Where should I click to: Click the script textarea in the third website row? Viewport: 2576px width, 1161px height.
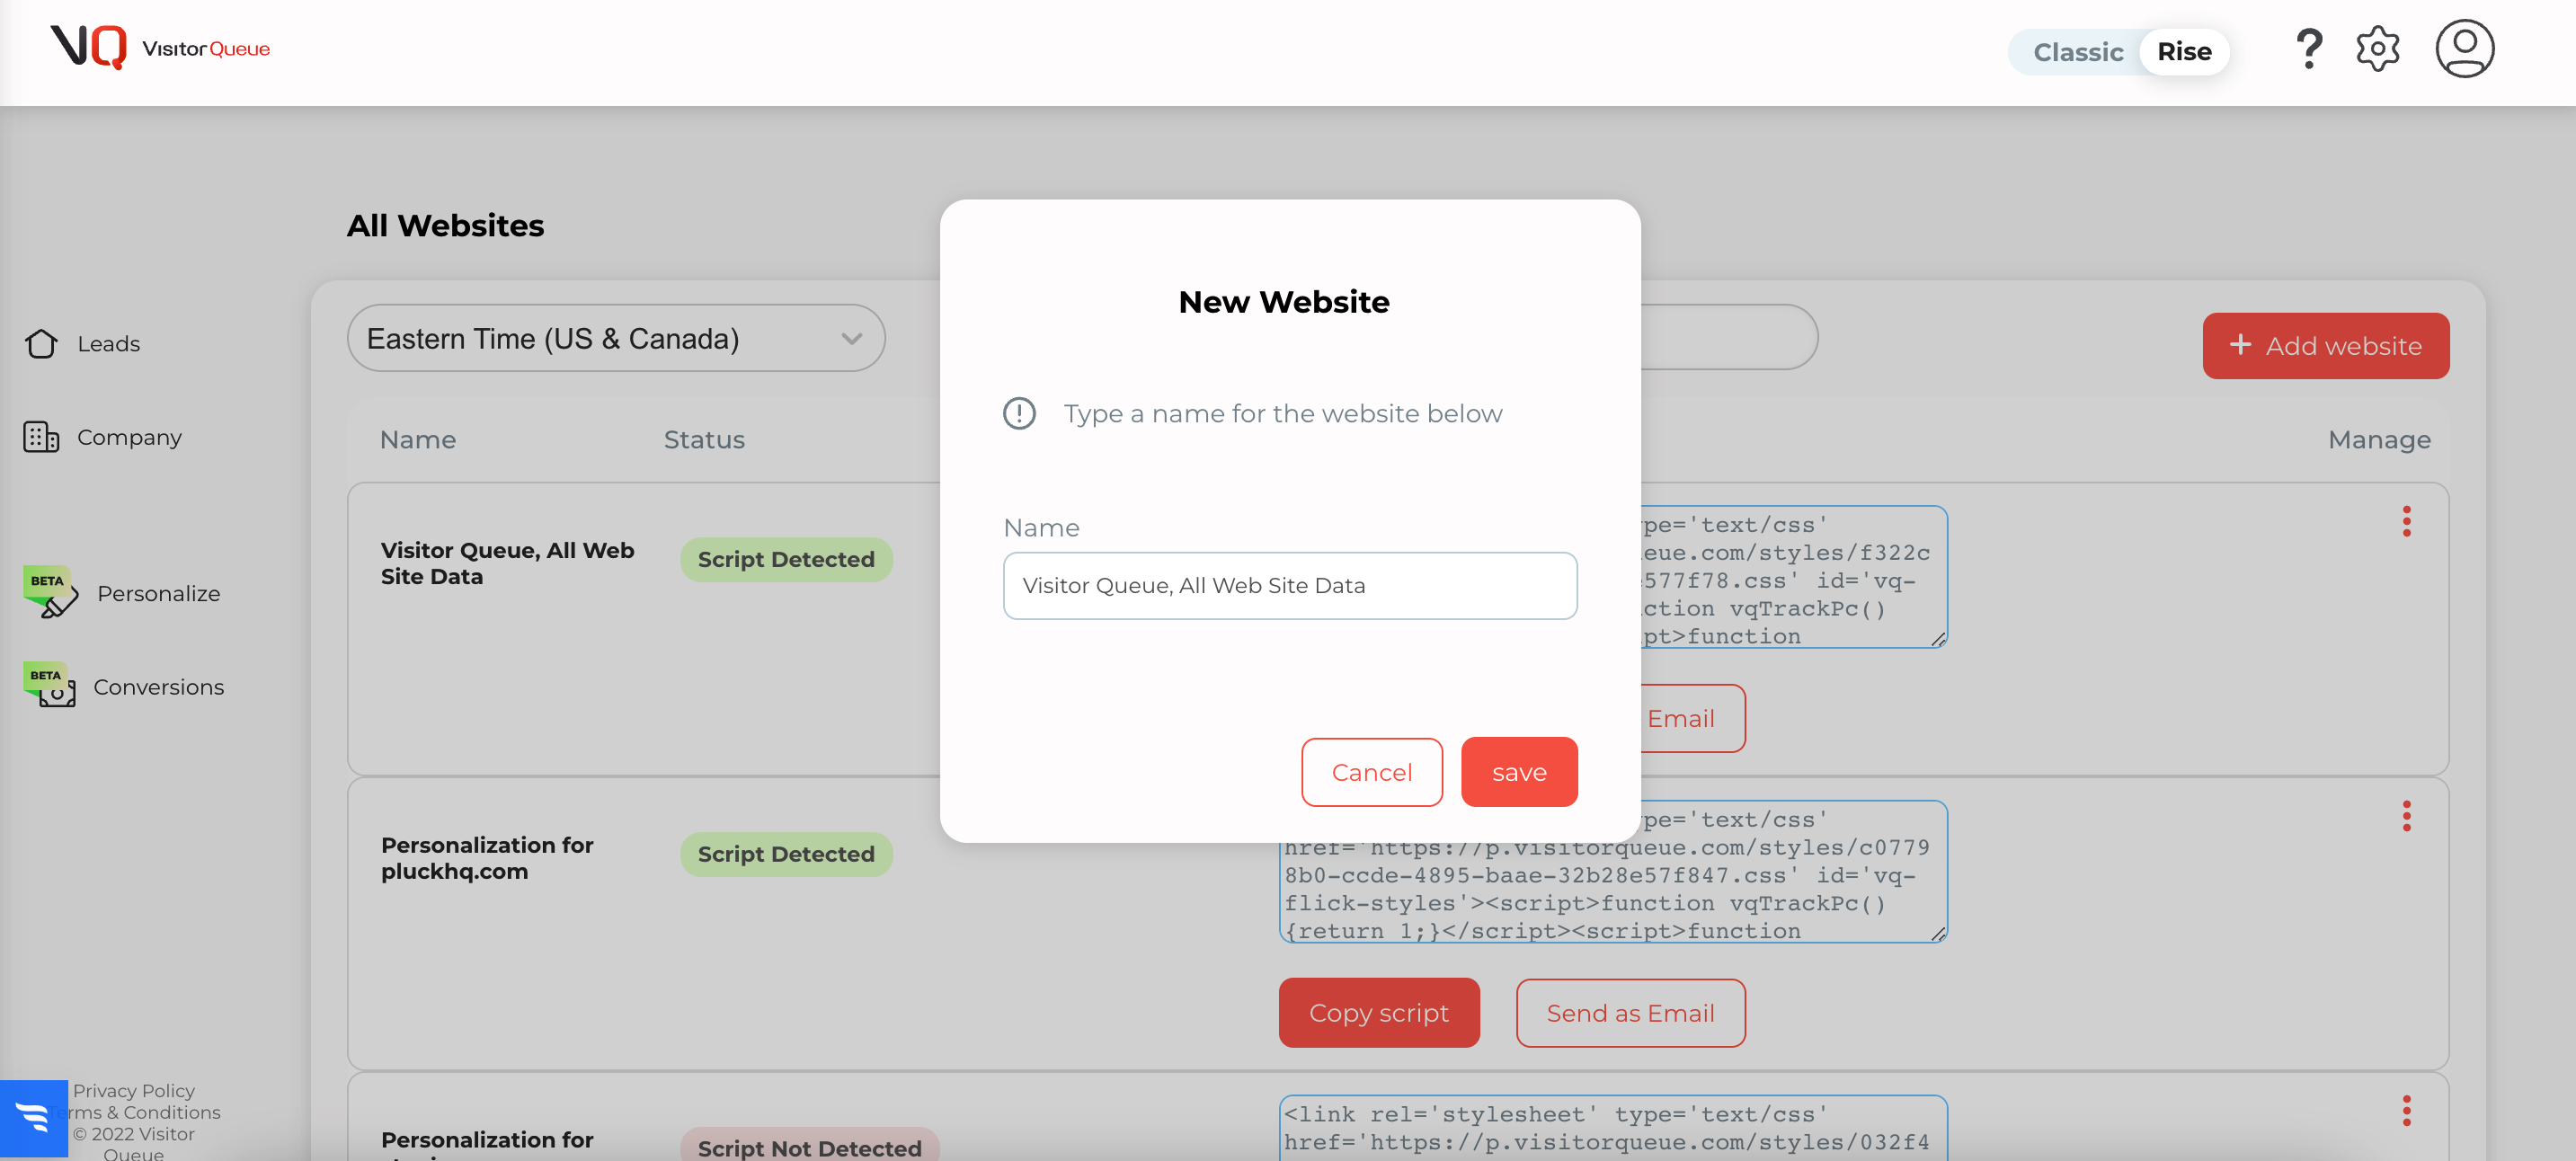pyautogui.click(x=1613, y=1128)
